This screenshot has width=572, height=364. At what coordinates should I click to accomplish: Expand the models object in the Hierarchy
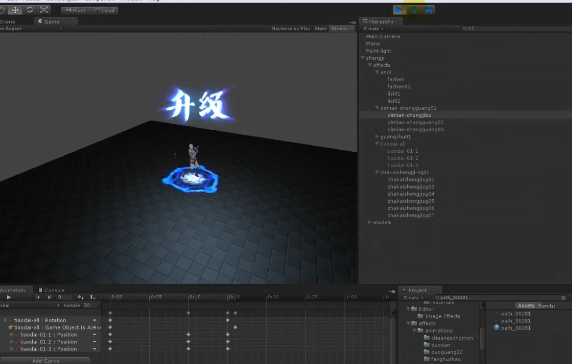coord(370,222)
